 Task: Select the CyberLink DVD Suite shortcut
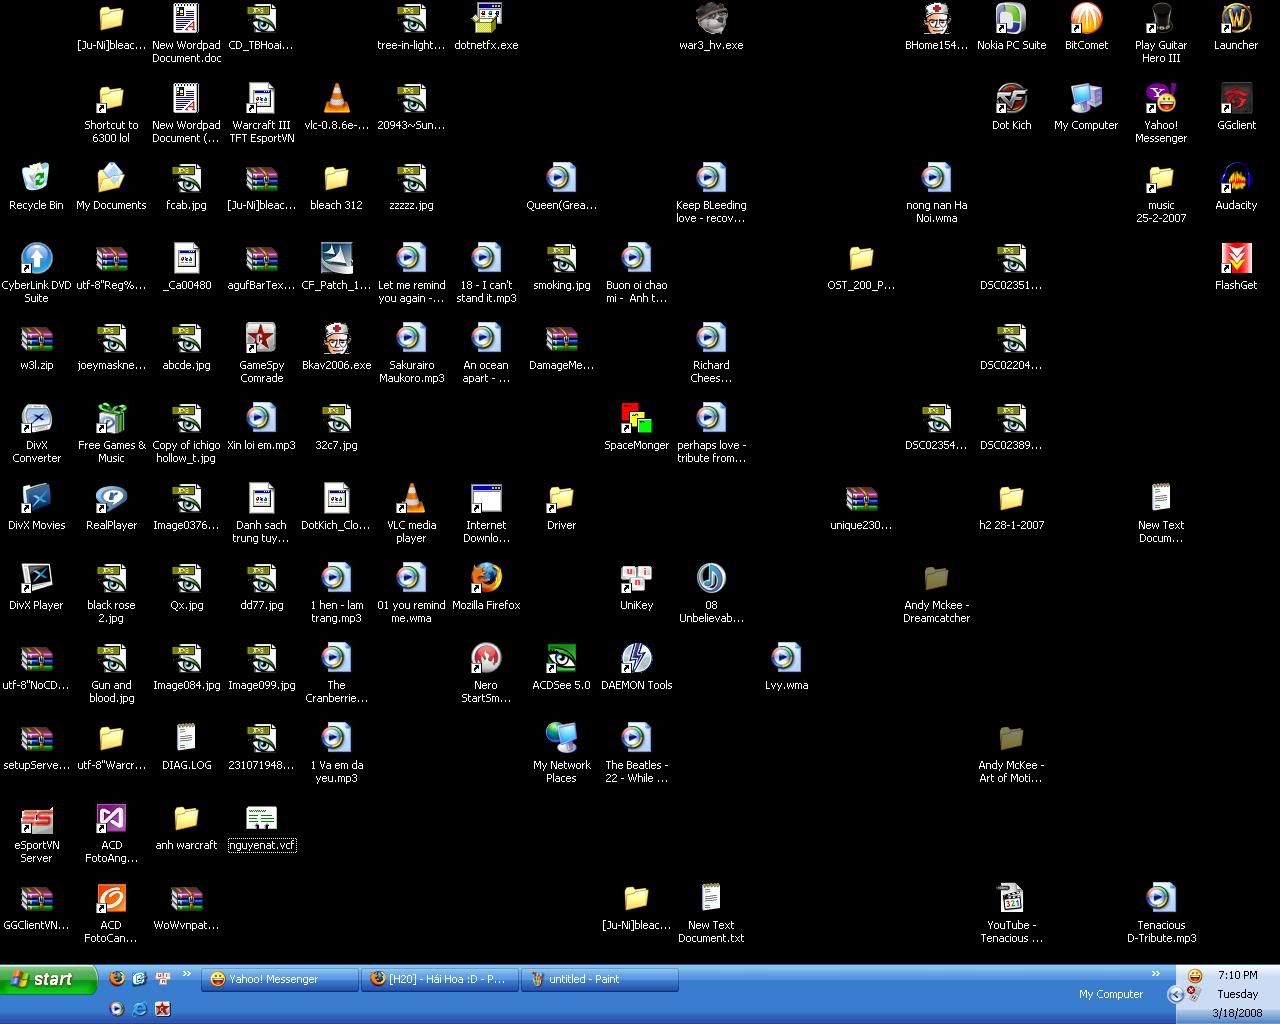(36, 272)
